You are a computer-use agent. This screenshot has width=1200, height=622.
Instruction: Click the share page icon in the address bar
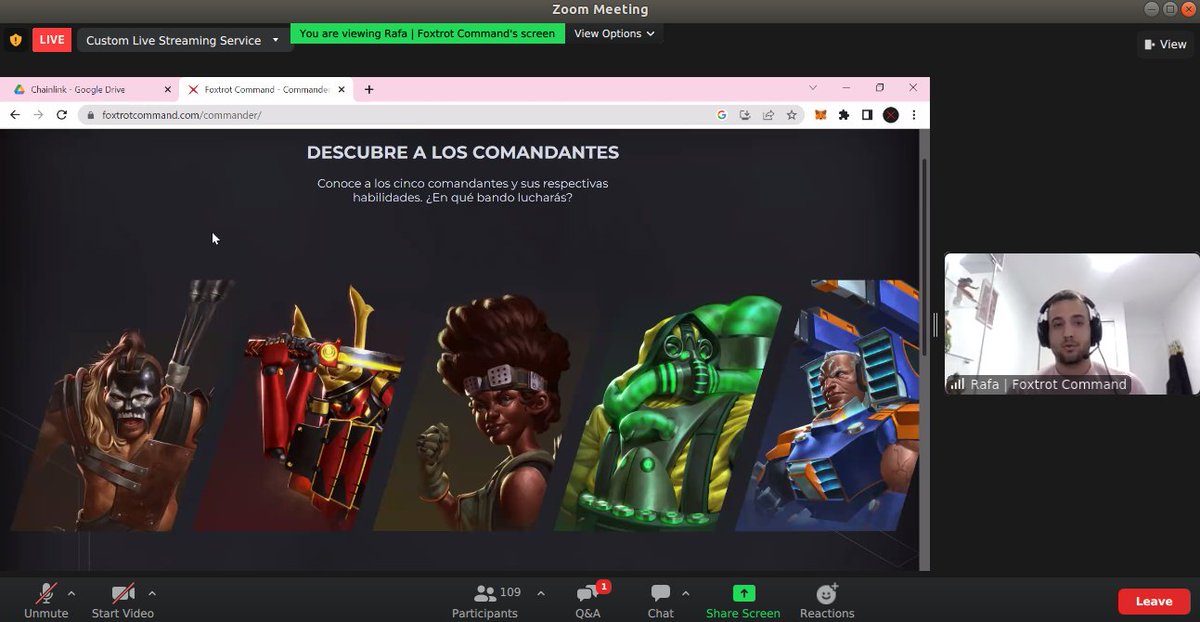click(768, 115)
